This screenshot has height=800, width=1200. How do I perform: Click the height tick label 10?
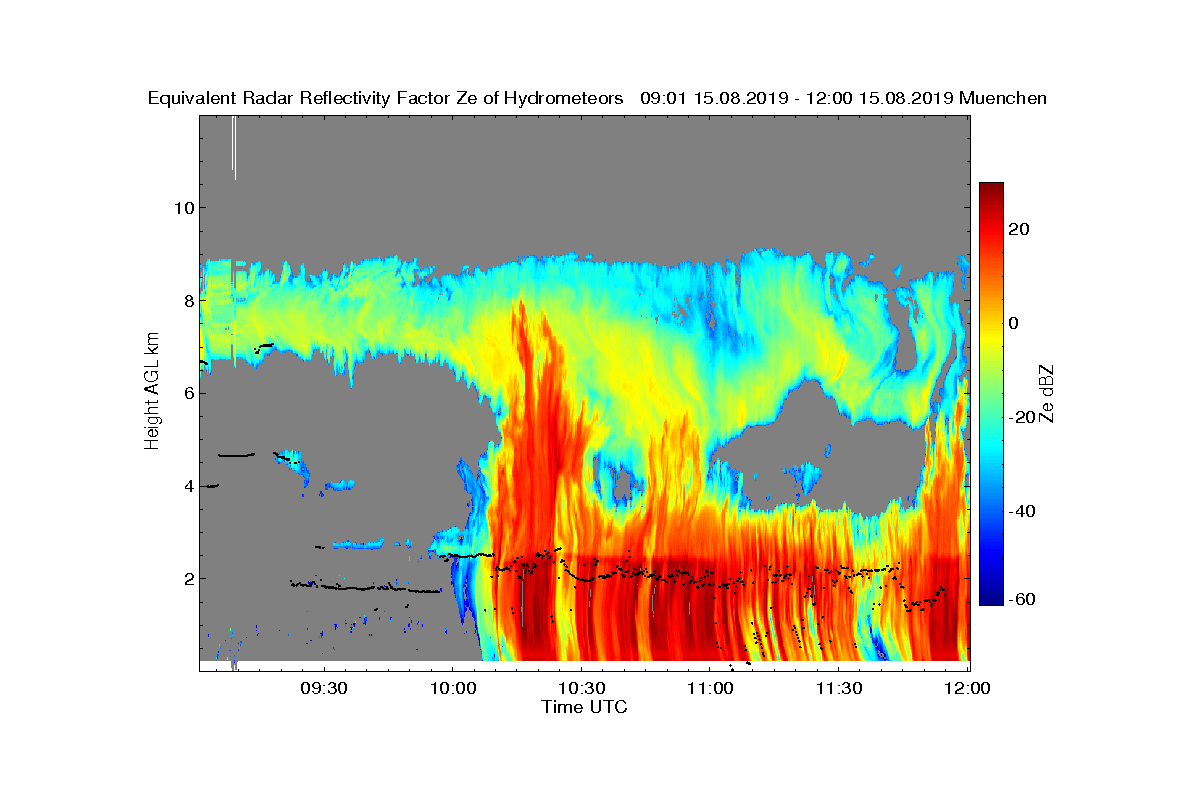point(182,208)
